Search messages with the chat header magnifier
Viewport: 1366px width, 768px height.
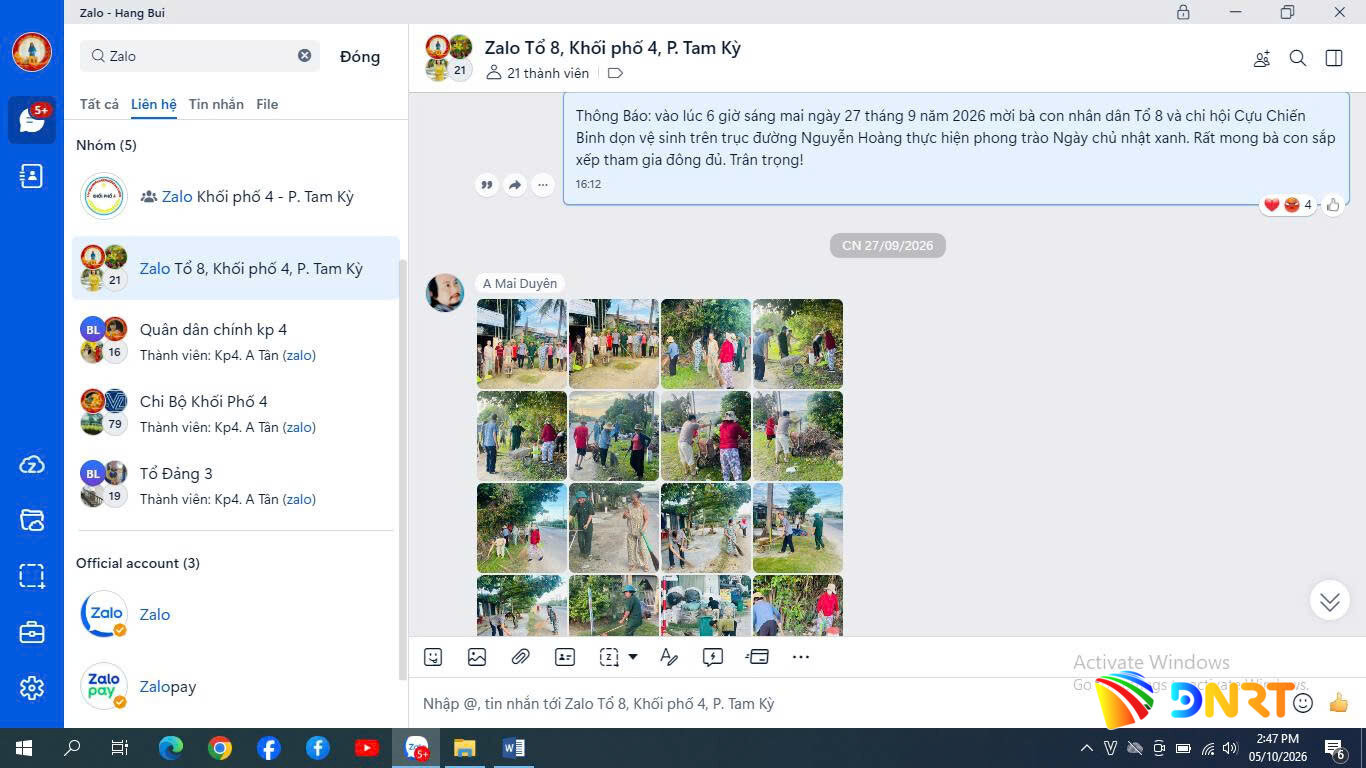1298,58
